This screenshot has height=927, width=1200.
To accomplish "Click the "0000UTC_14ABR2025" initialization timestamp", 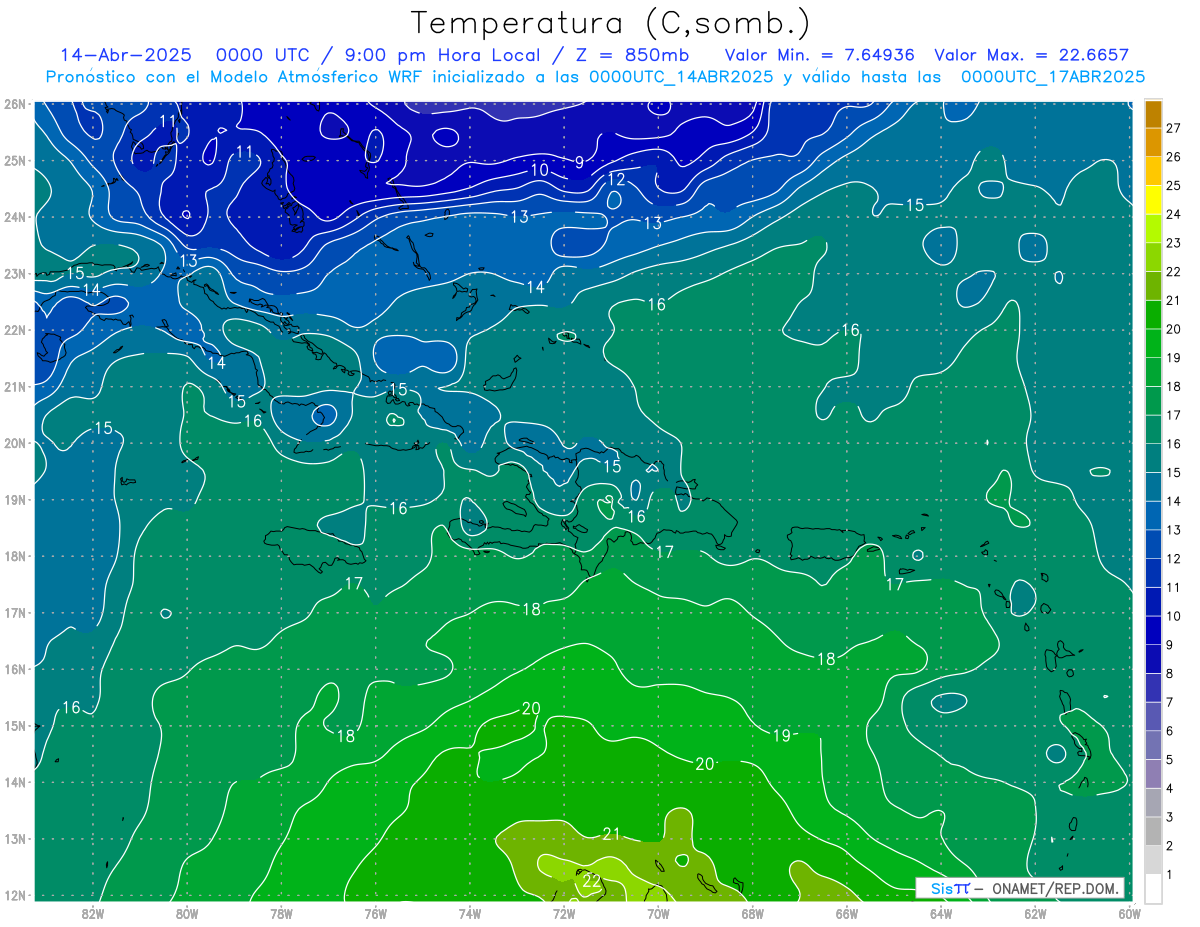I will pos(681,77).
